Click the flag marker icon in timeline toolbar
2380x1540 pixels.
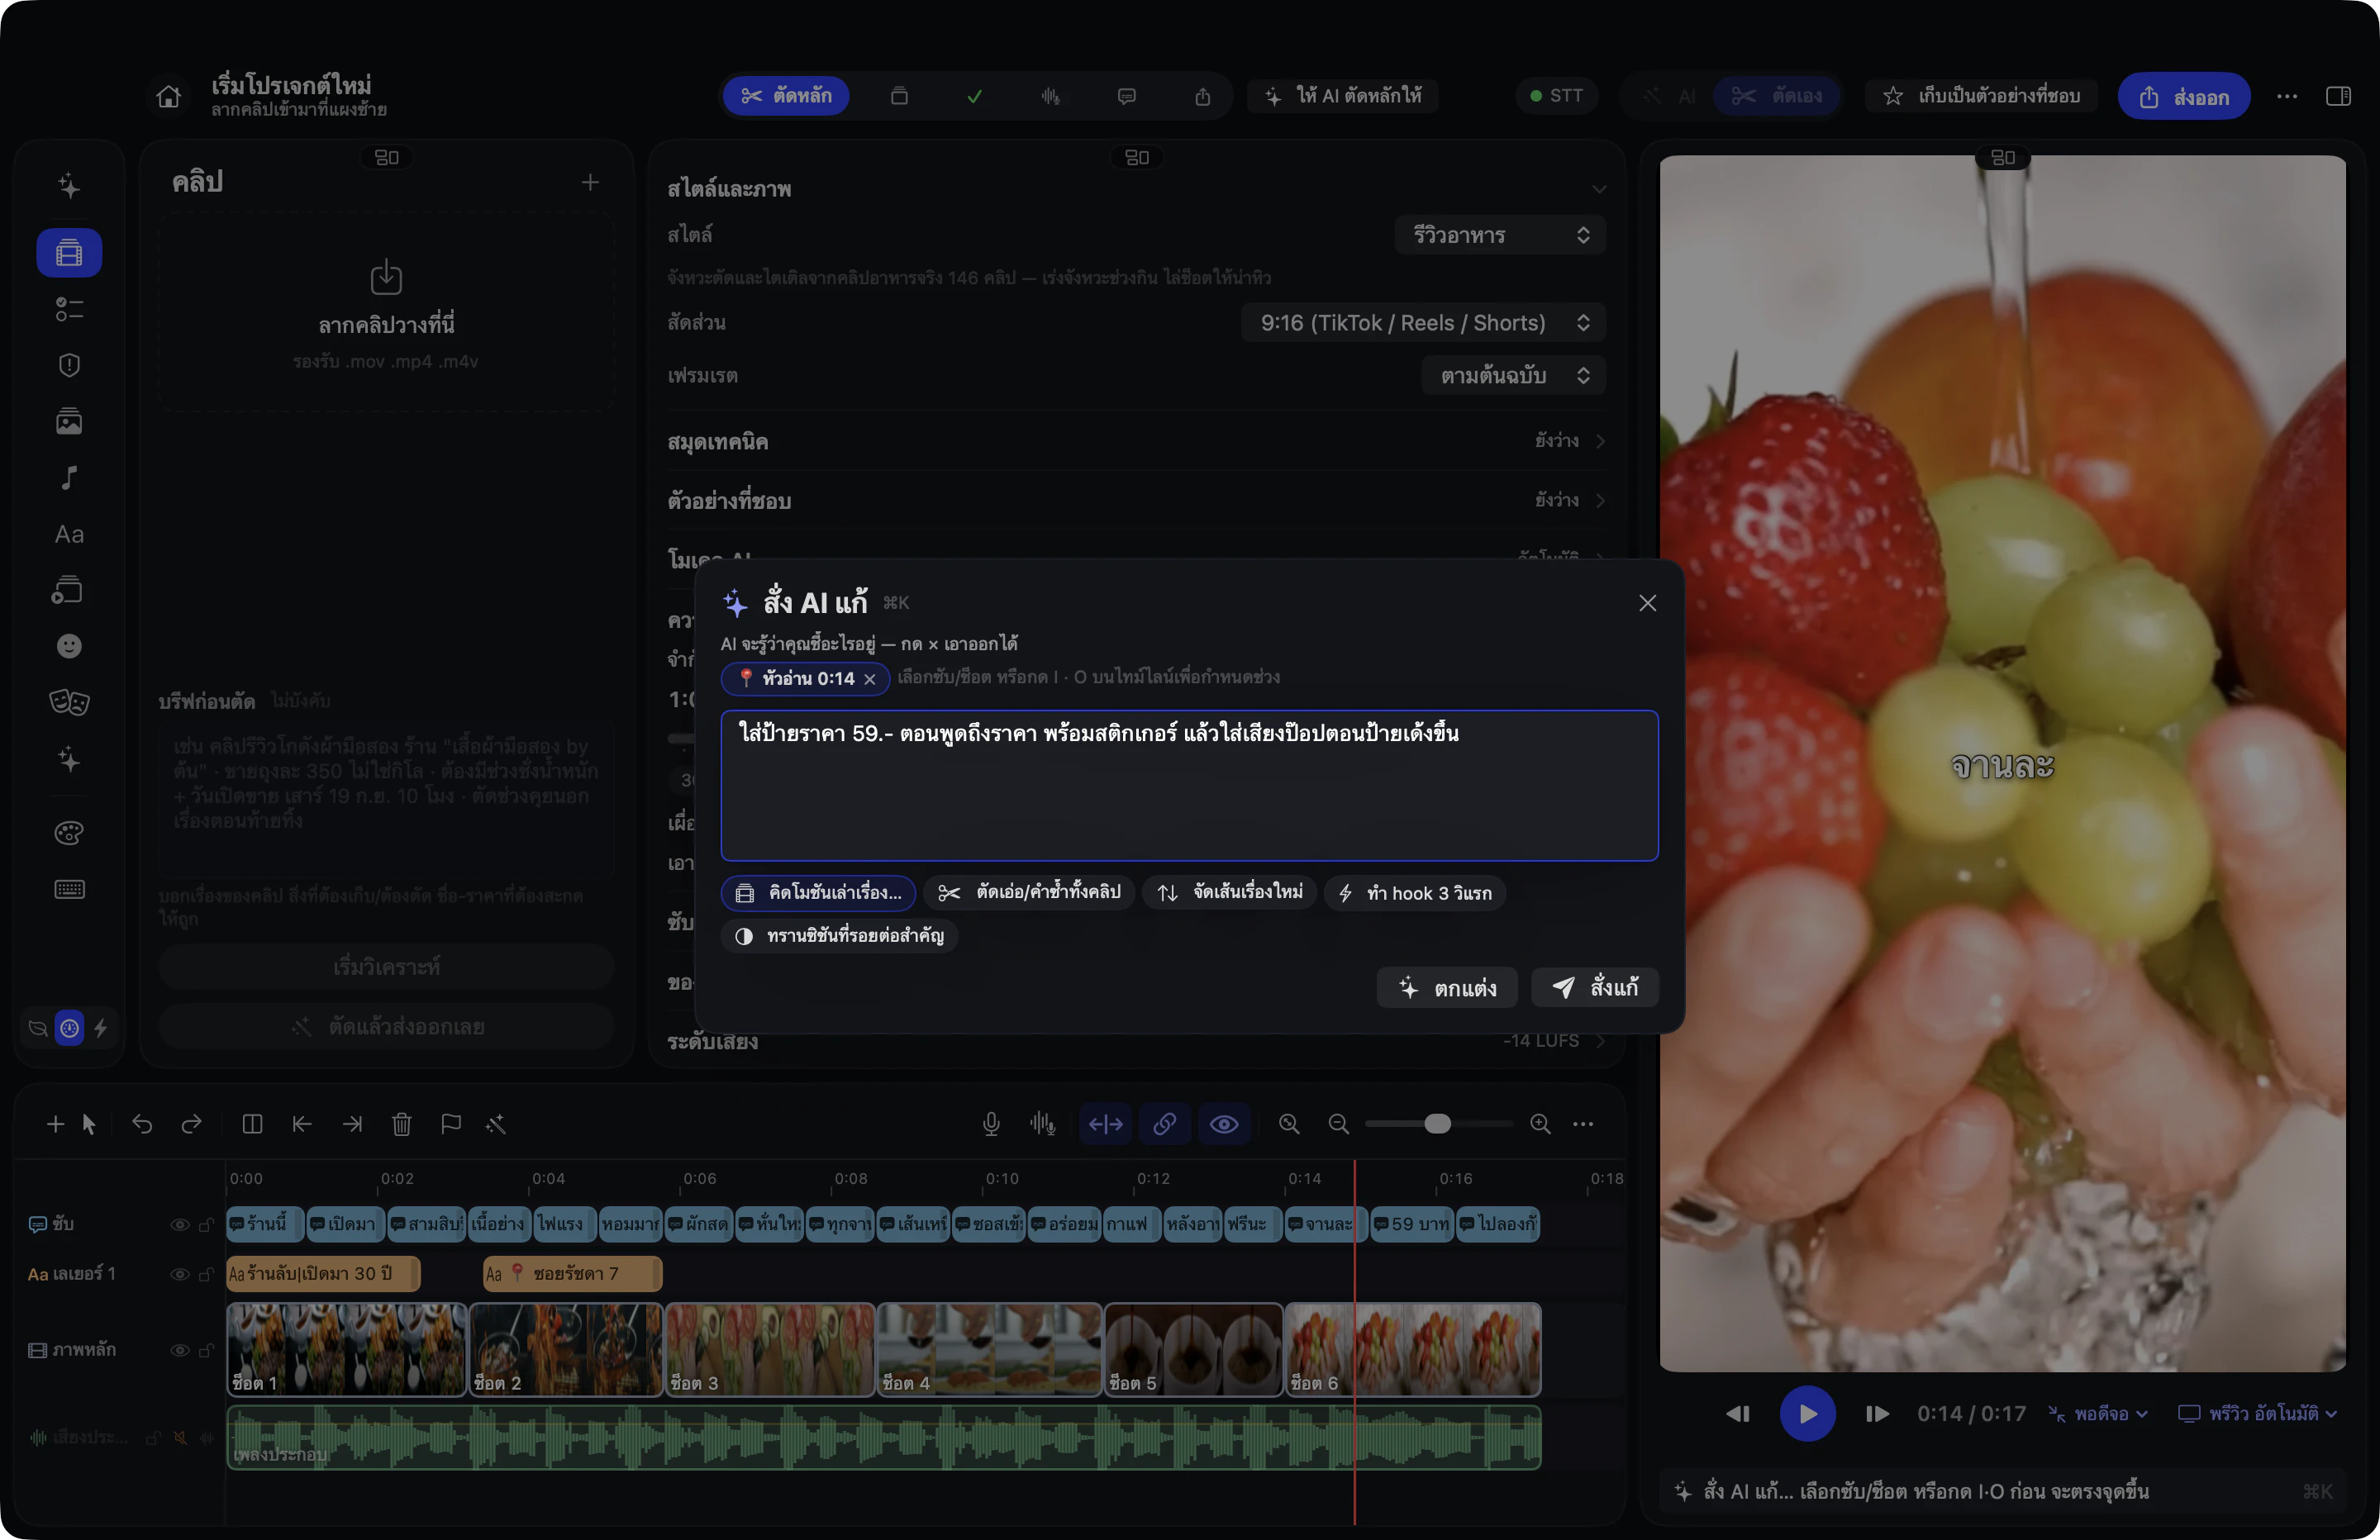[451, 1124]
